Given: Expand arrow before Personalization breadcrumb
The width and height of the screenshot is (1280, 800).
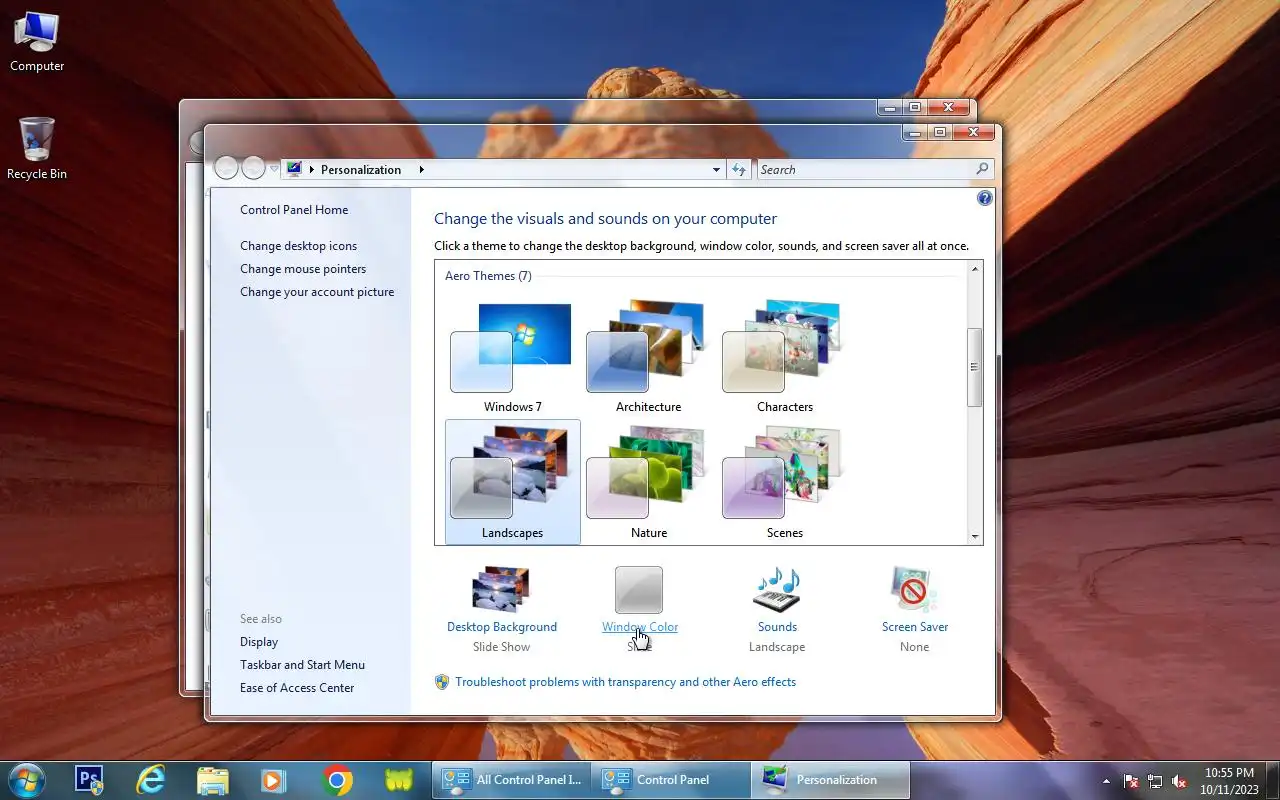Looking at the screenshot, I should (311, 170).
